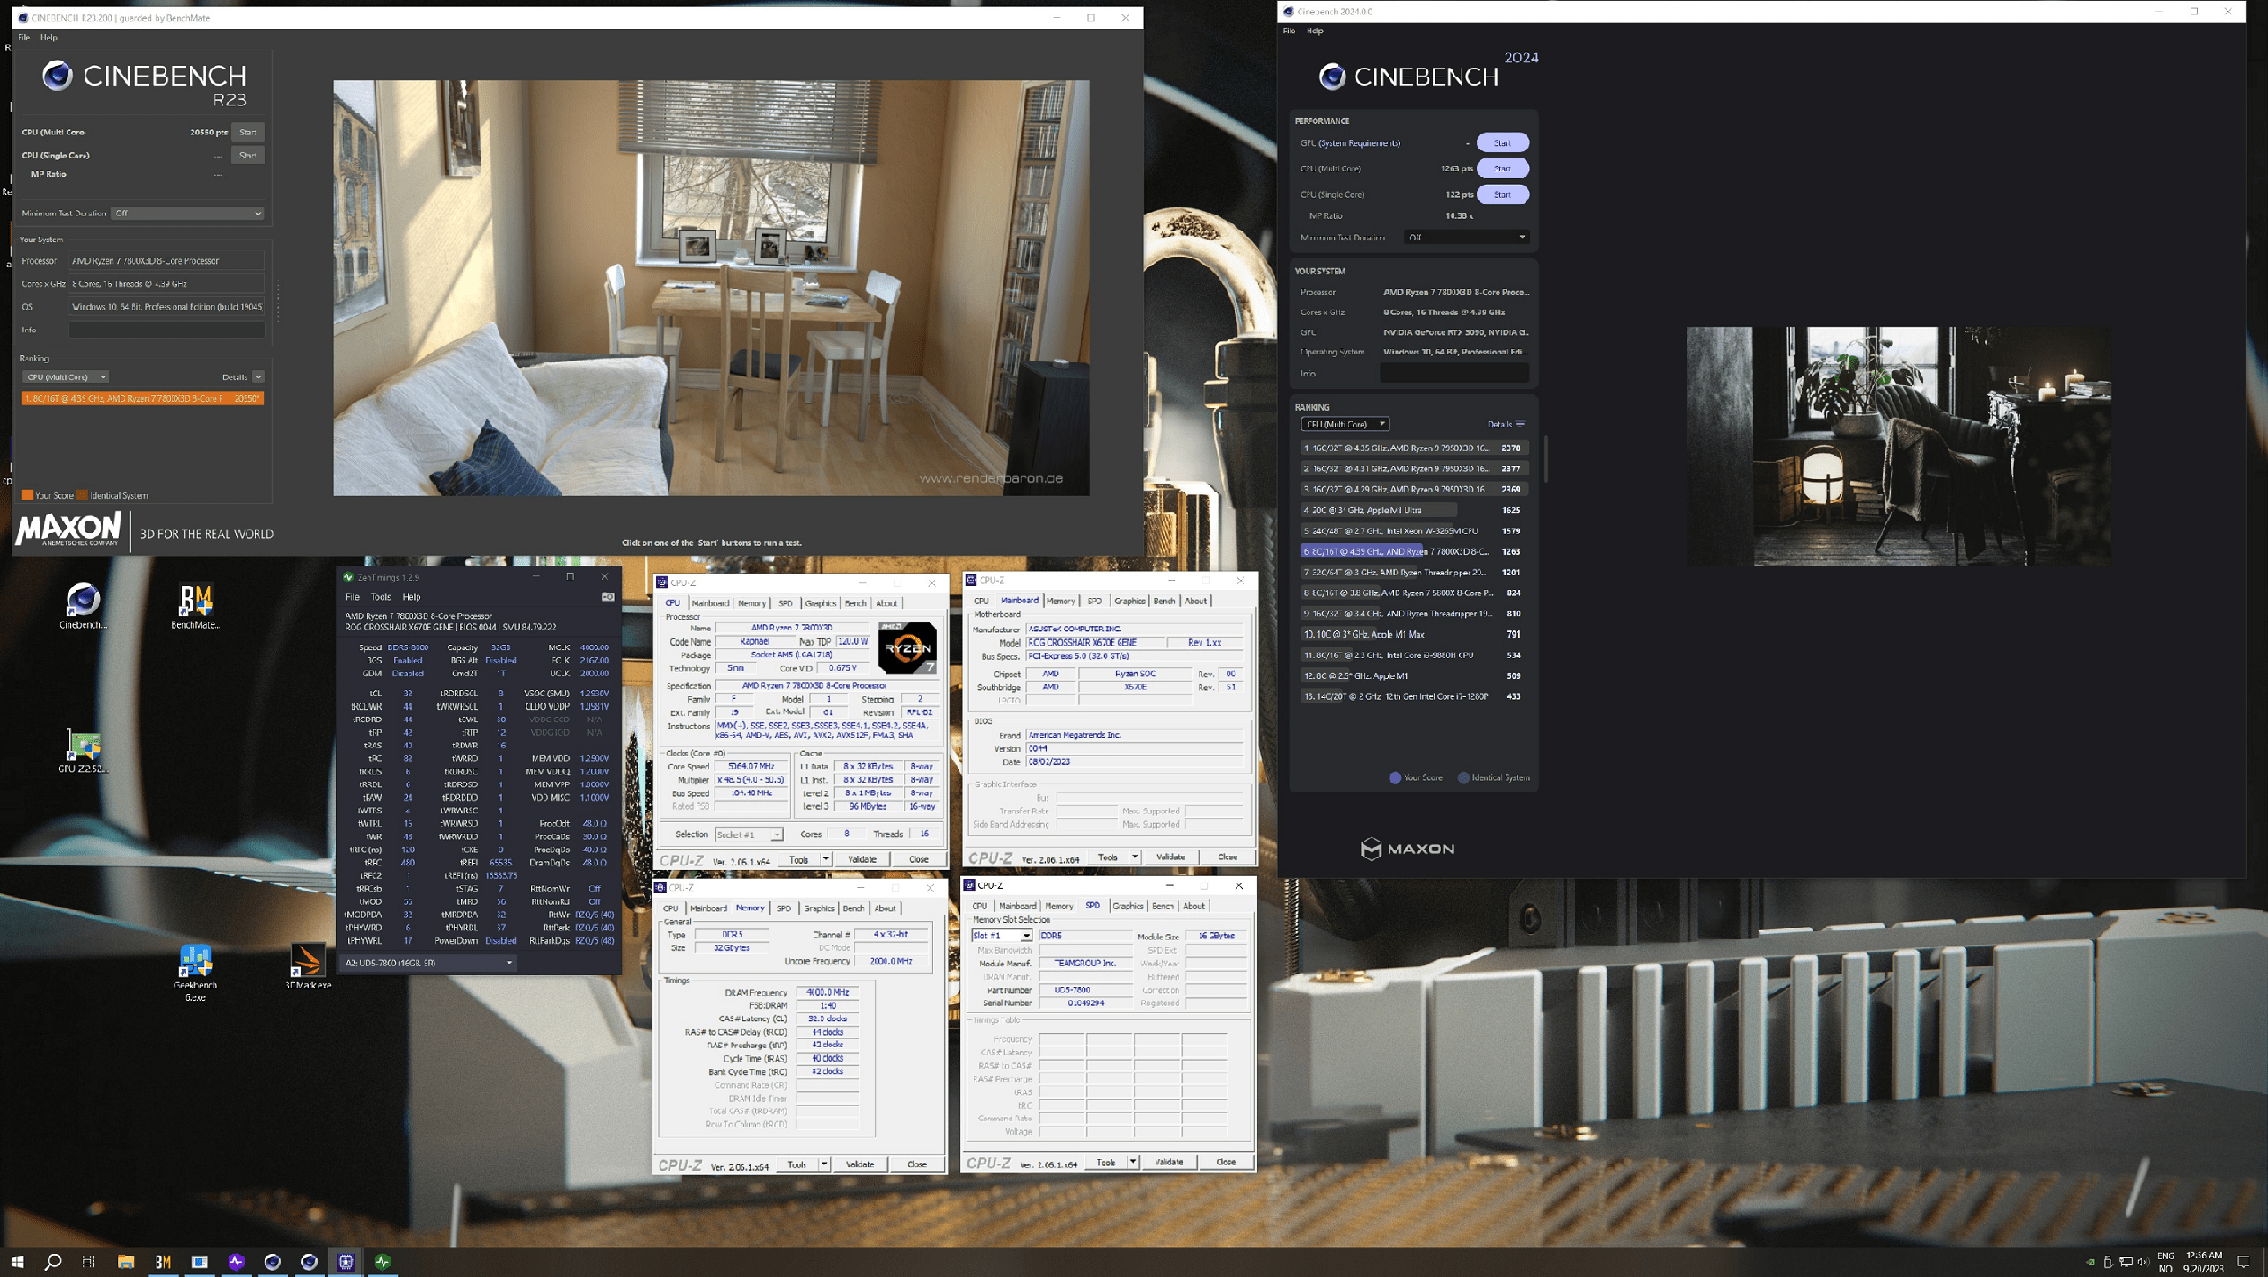Click the Maxon logo in Cinebench 2024
This screenshot has height=1277, width=2268.
tap(1407, 849)
